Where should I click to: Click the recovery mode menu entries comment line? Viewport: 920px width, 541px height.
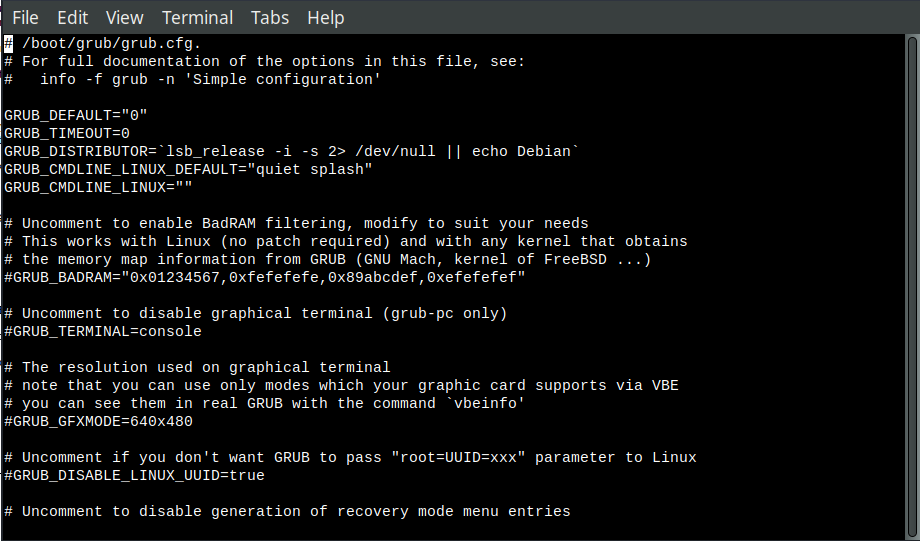(x=288, y=512)
